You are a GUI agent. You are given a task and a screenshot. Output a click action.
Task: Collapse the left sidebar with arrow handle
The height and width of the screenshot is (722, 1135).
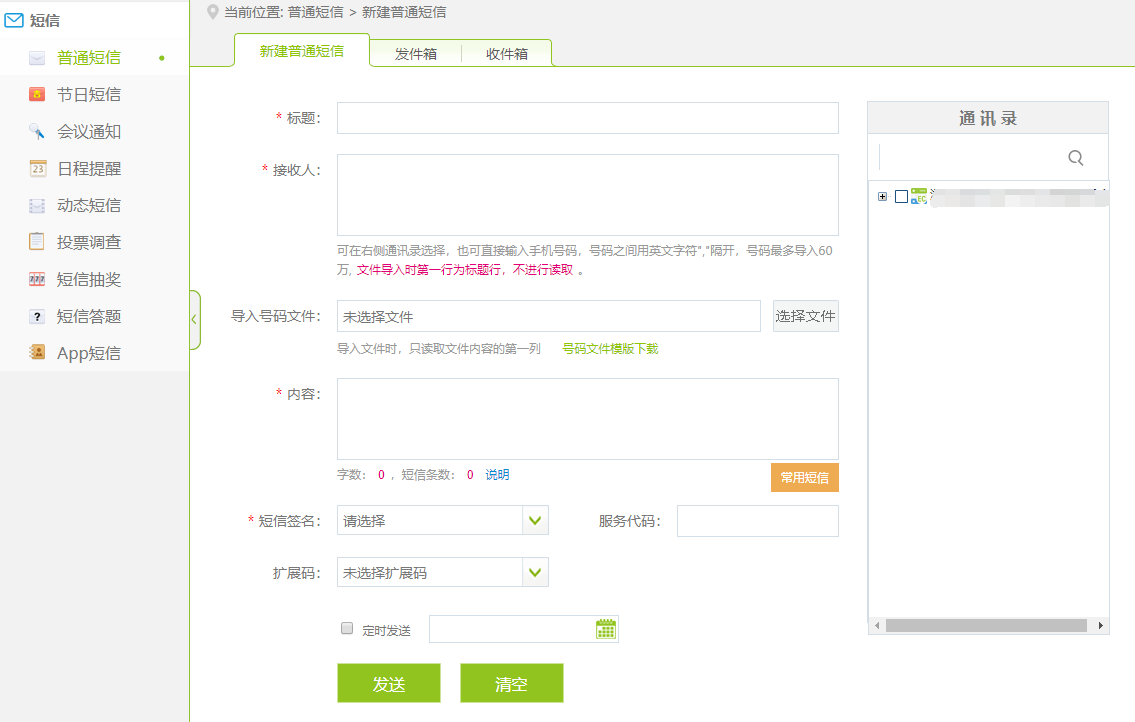click(x=194, y=319)
